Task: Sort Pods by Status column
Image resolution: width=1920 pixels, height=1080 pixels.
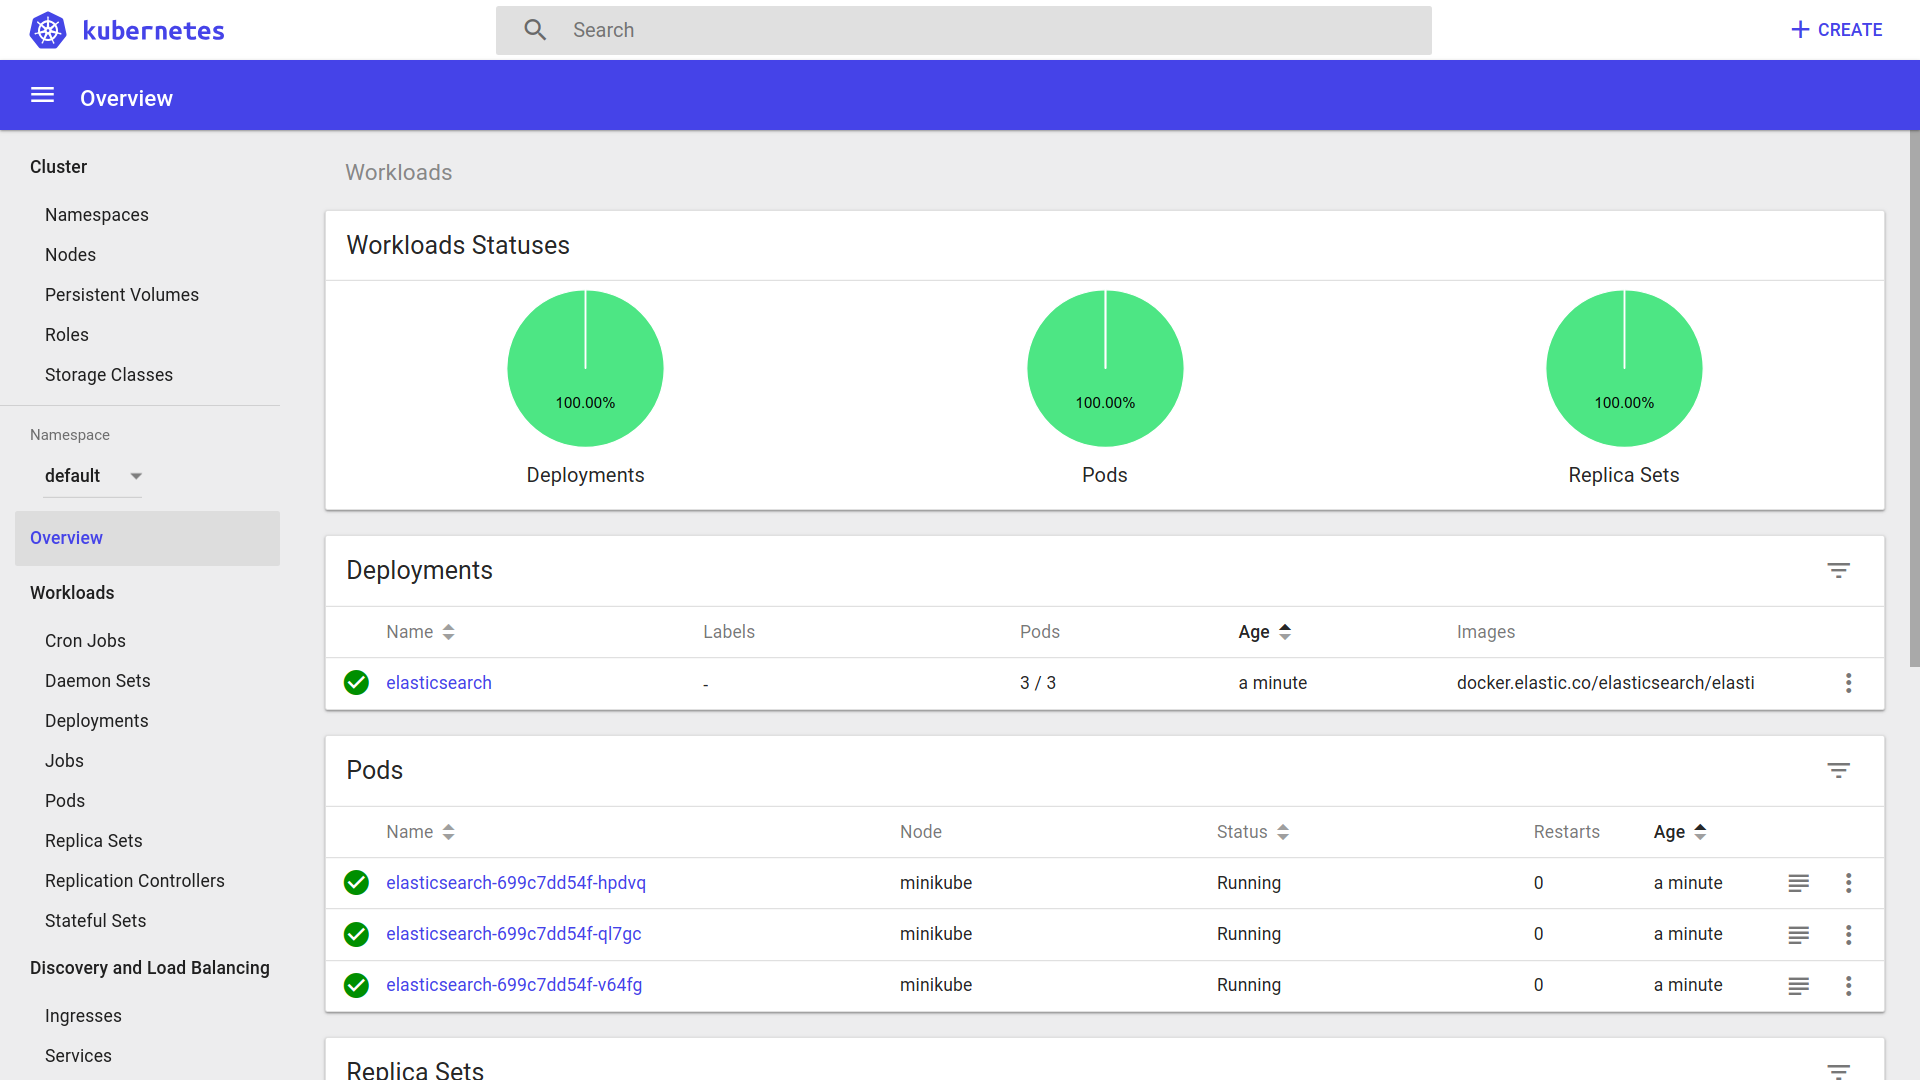Action: tap(1252, 832)
